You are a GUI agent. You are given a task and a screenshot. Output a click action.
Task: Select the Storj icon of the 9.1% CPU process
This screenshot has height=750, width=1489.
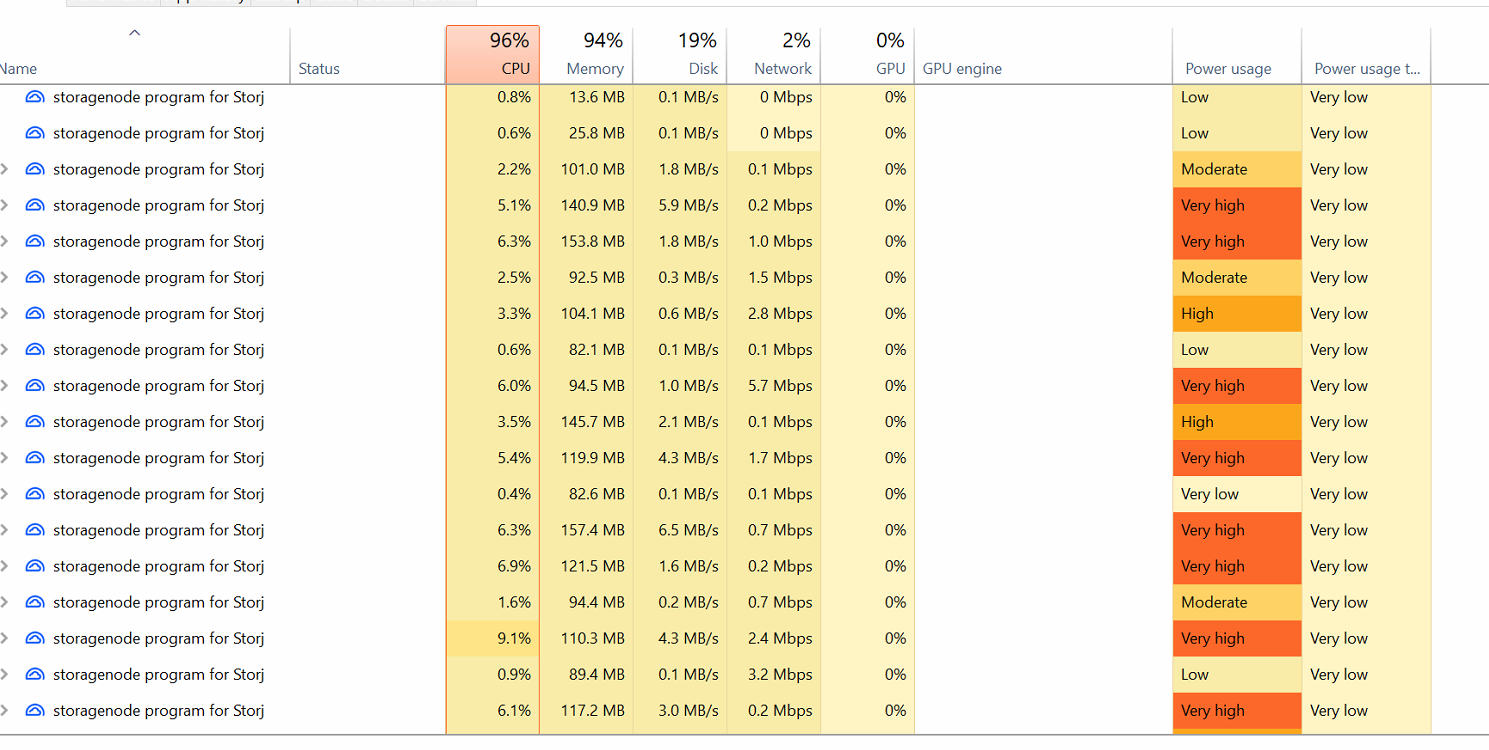click(35, 638)
